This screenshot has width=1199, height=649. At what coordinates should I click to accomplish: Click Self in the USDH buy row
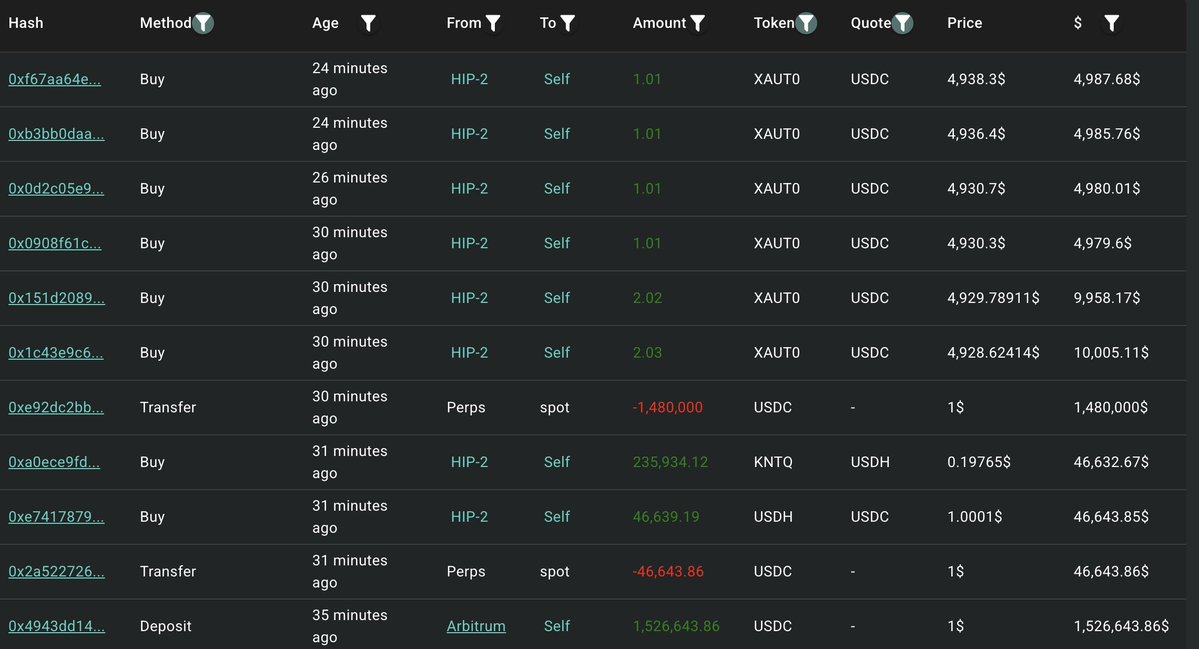click(557, 517)
